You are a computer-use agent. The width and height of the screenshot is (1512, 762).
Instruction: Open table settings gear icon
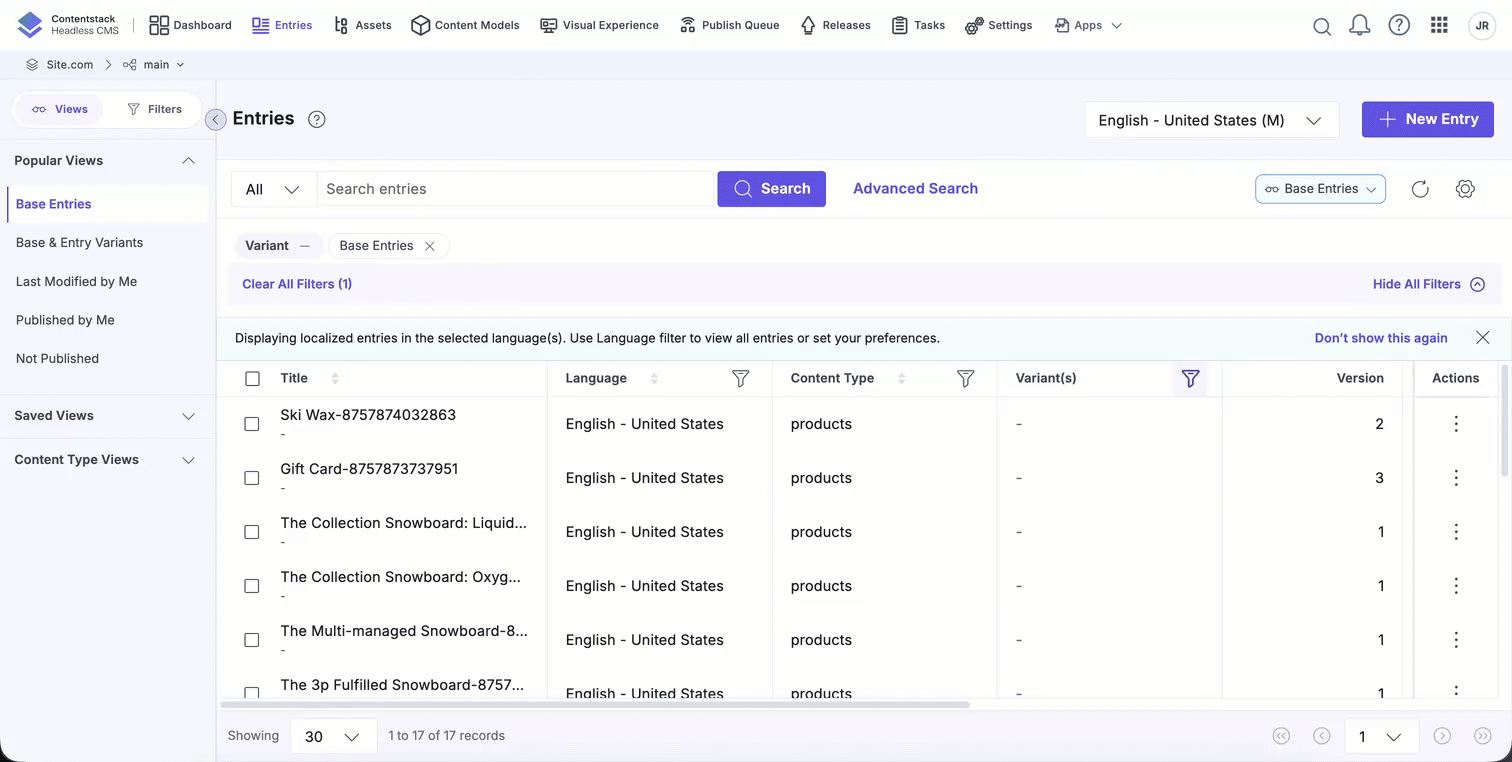[1465, 189]
